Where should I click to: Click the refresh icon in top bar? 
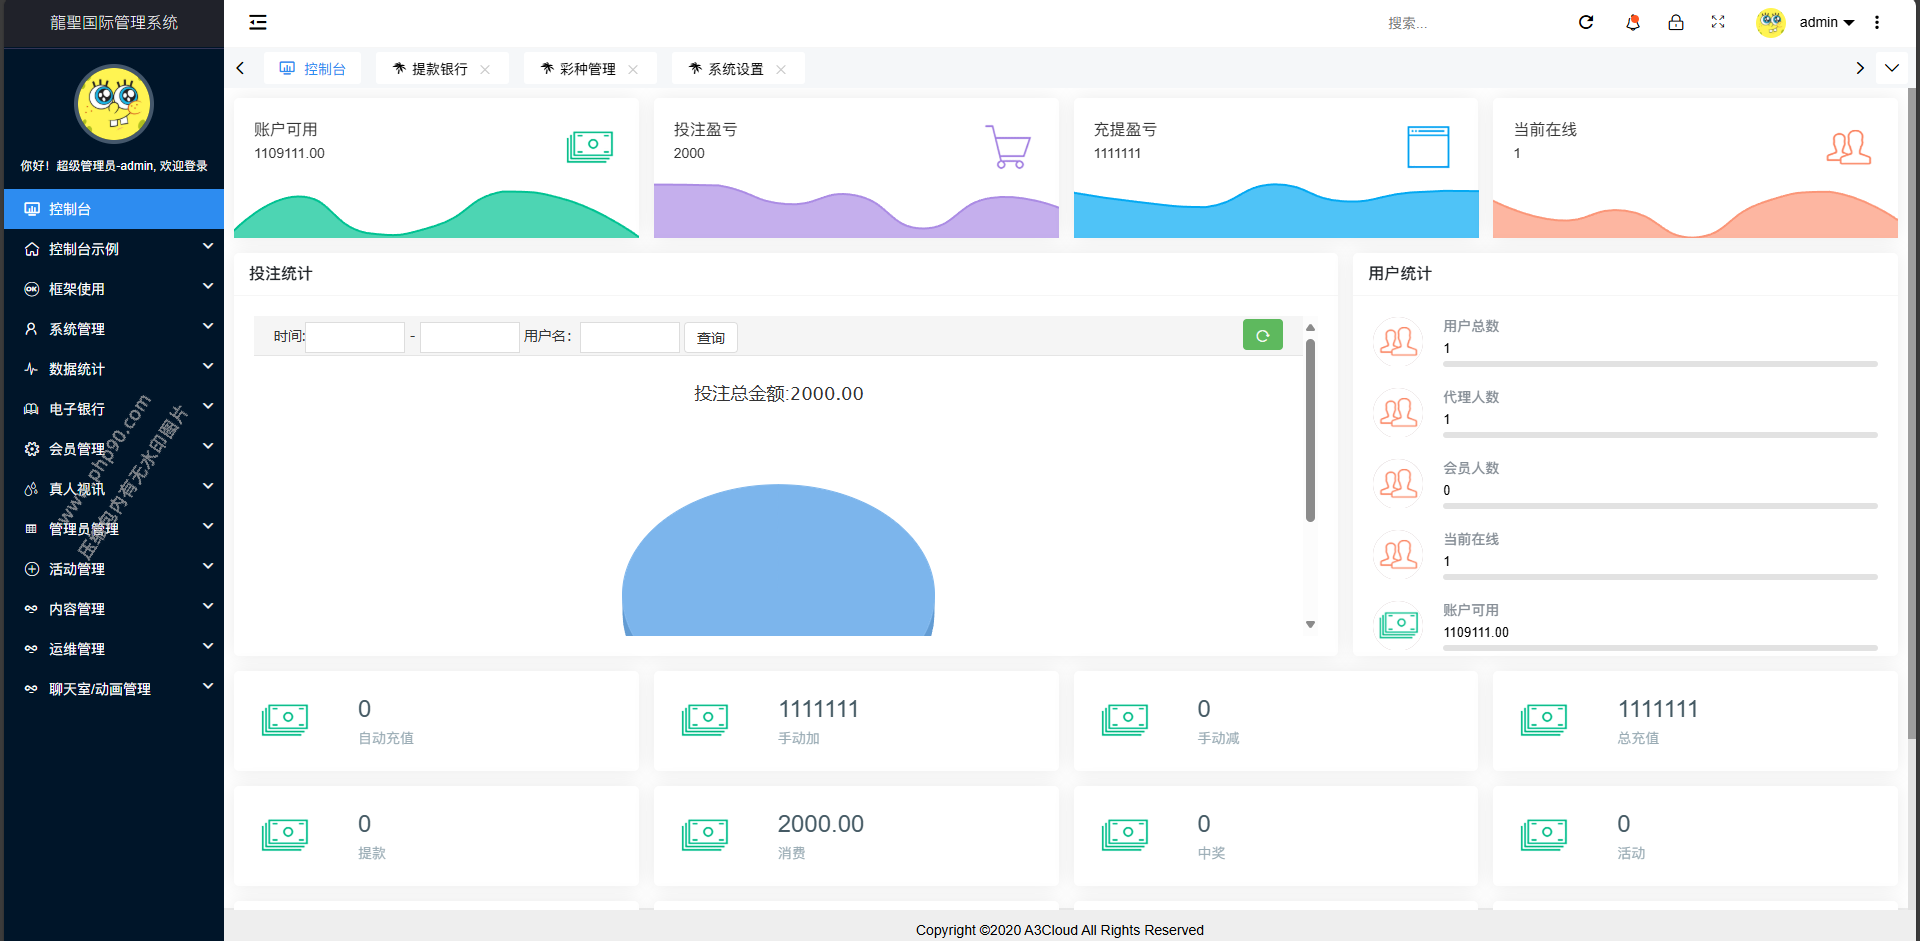(x=1586, y=22)
